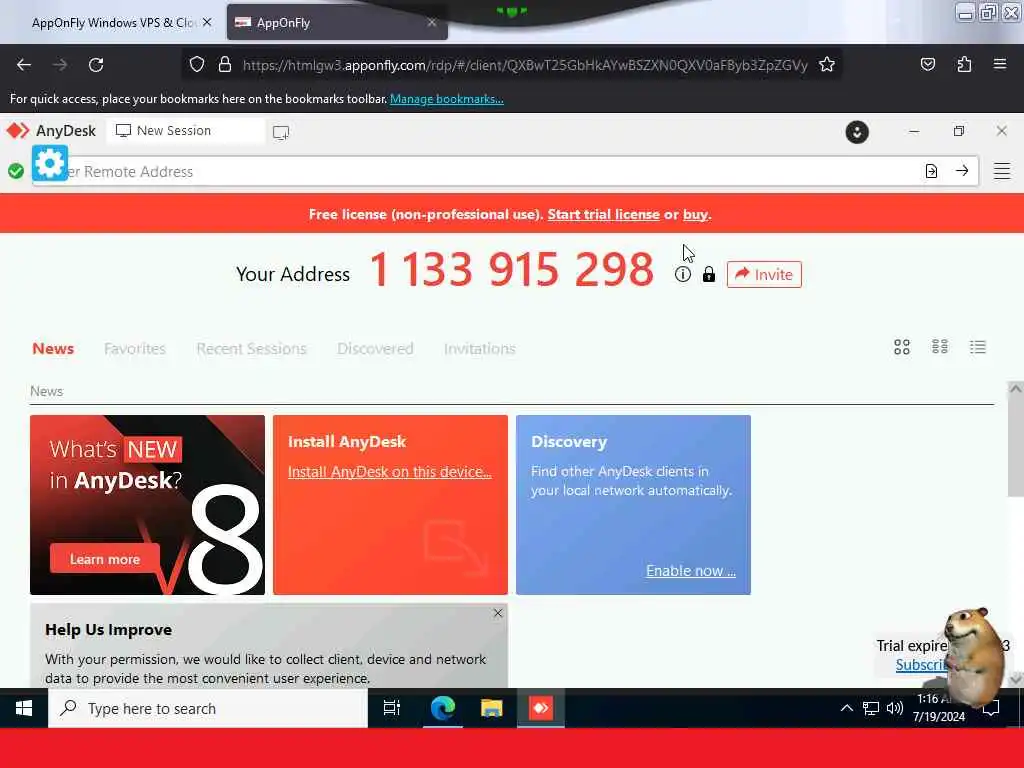Image resolution: width=1024 pixels, height=768 pixels.
Task: Click the taskbar search box
Action: [x=208, y=709]
